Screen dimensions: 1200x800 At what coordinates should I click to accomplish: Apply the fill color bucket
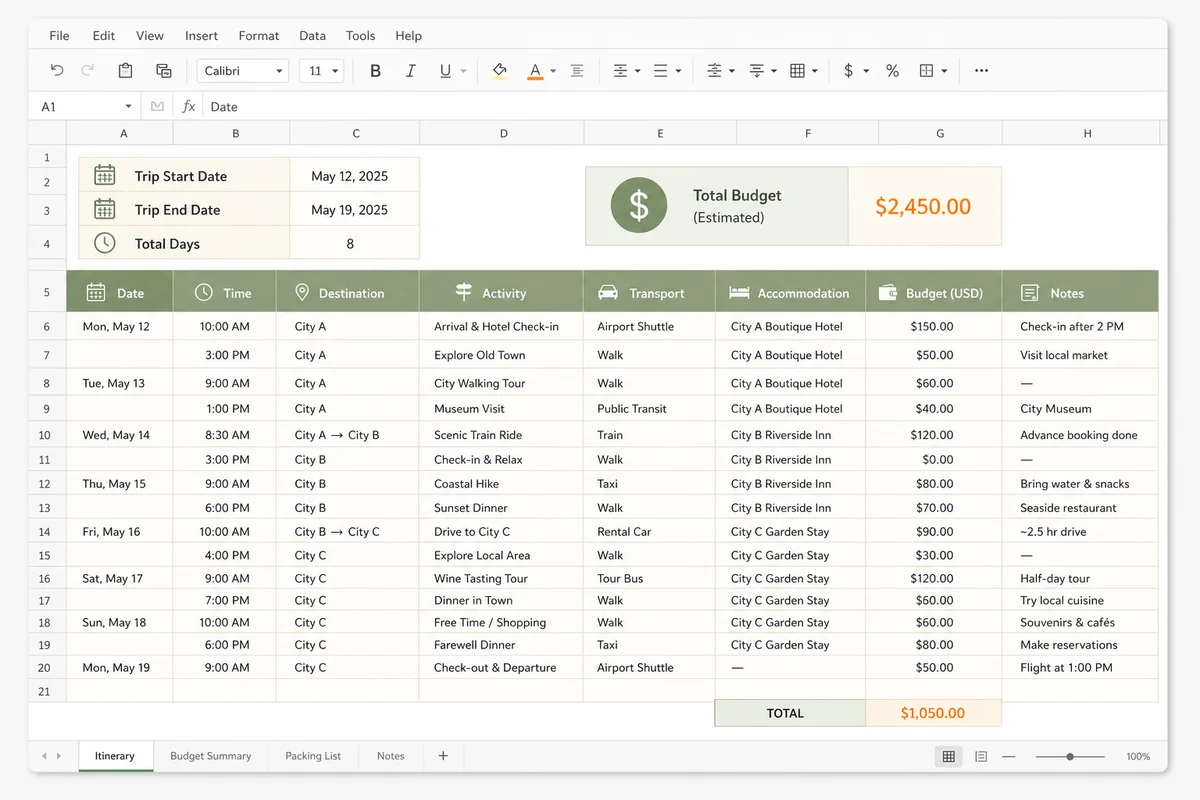point(500,71)
